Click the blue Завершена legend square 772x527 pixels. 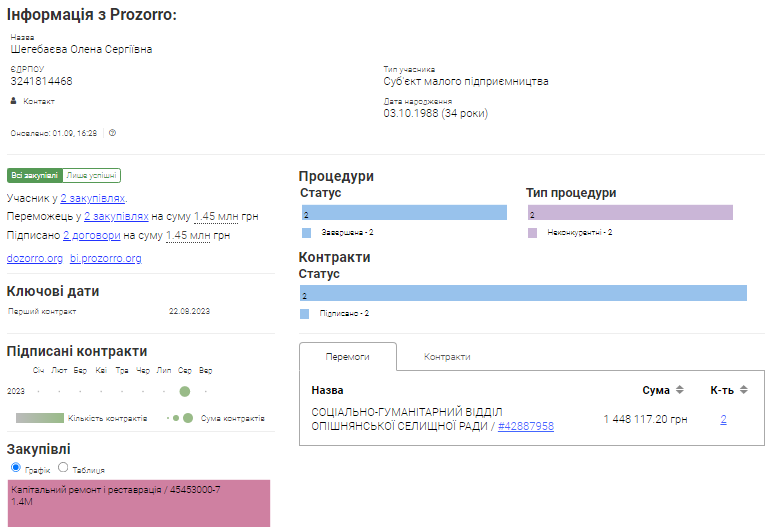(x=306, y=232)
